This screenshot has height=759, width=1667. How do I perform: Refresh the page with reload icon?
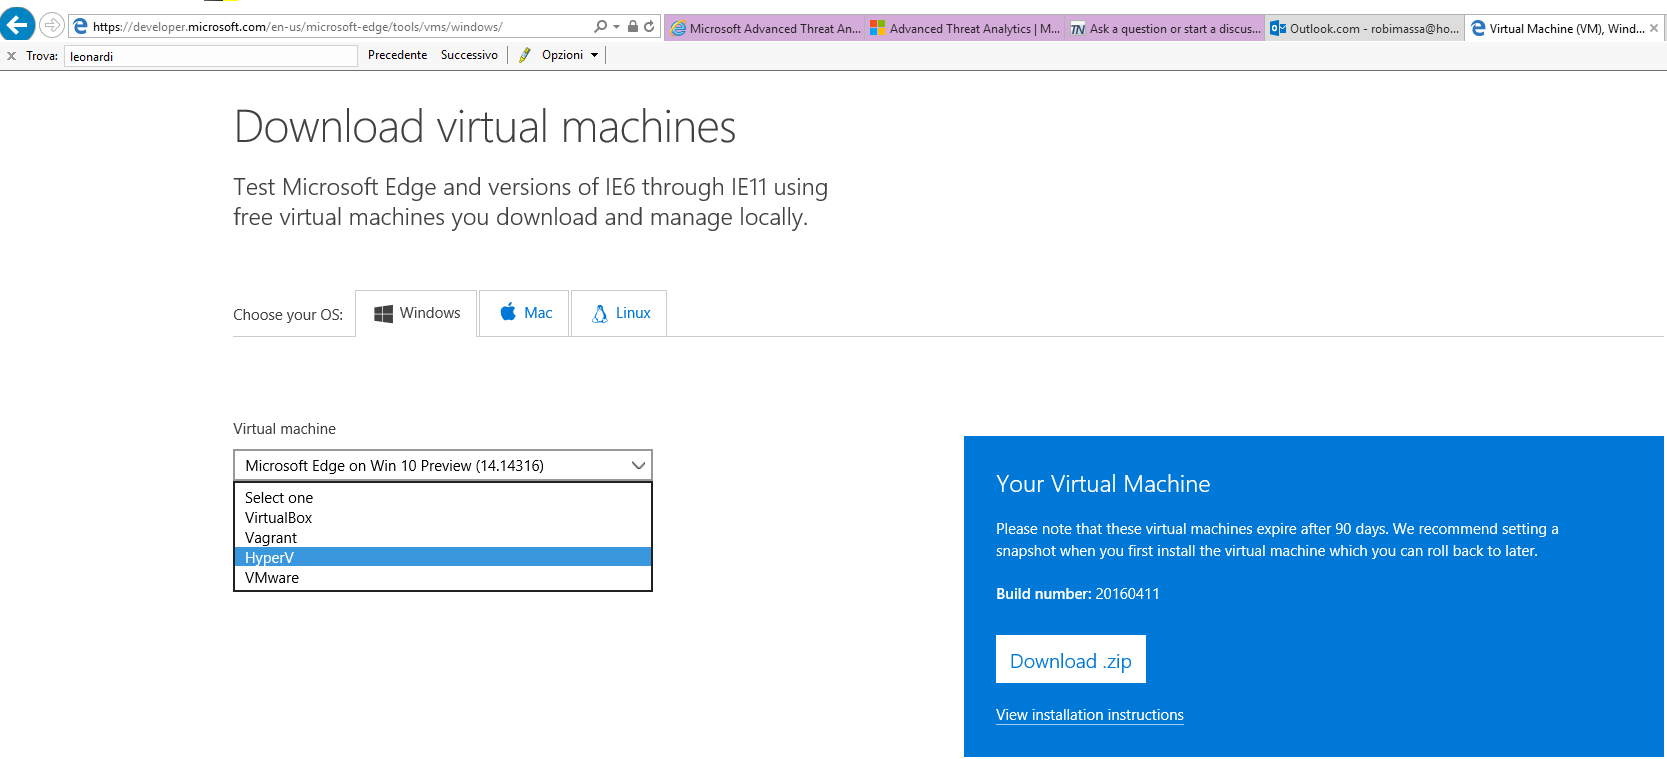(649, 27)
